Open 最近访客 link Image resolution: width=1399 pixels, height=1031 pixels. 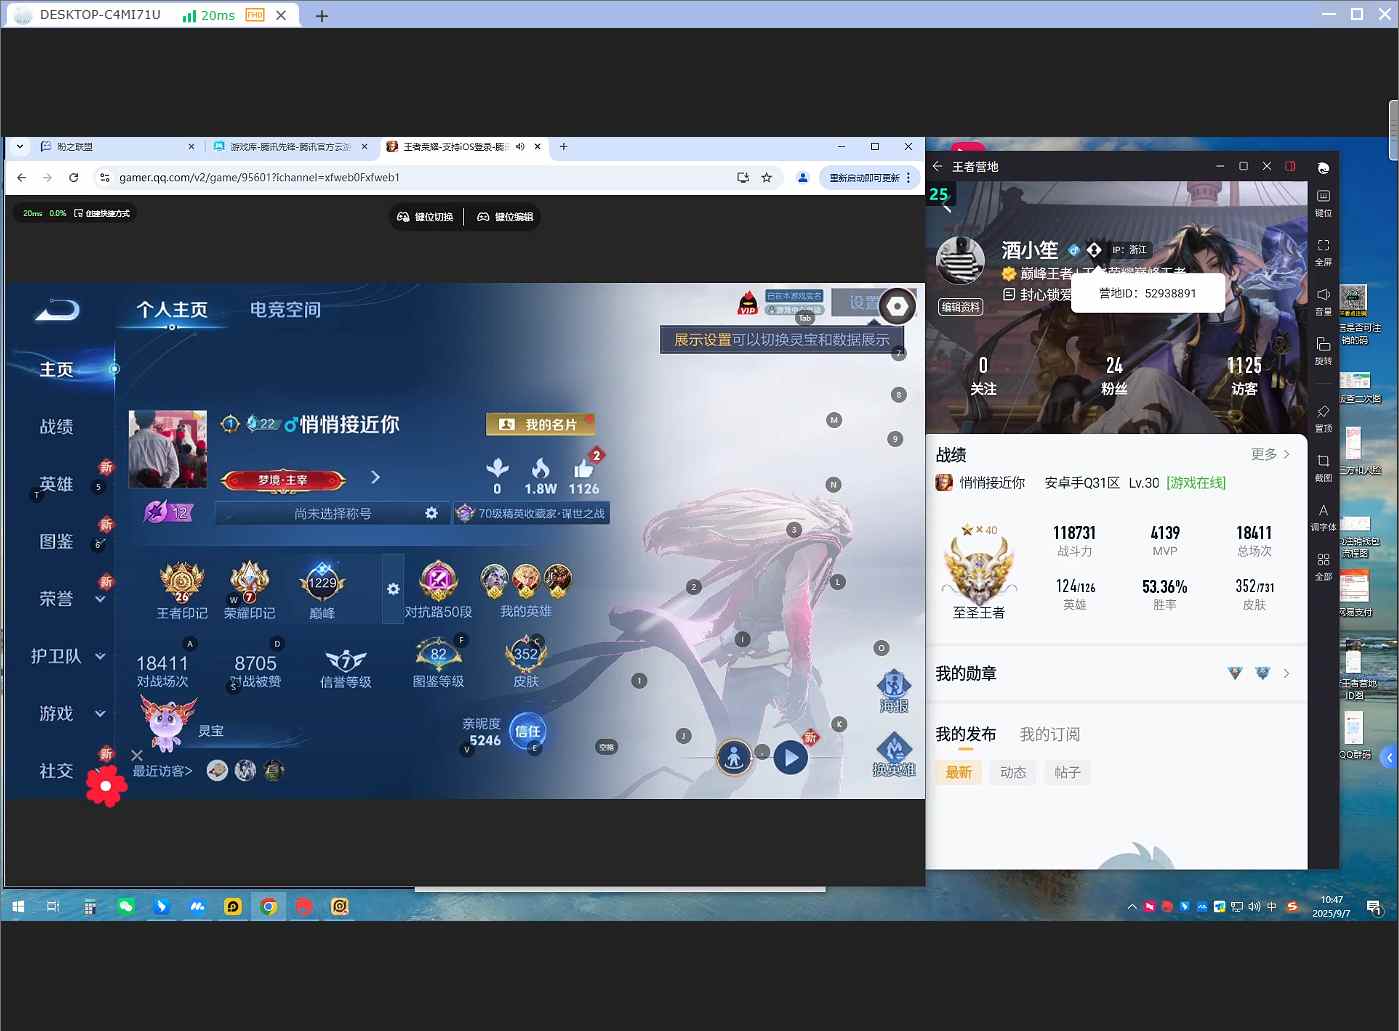click(162, 771)
